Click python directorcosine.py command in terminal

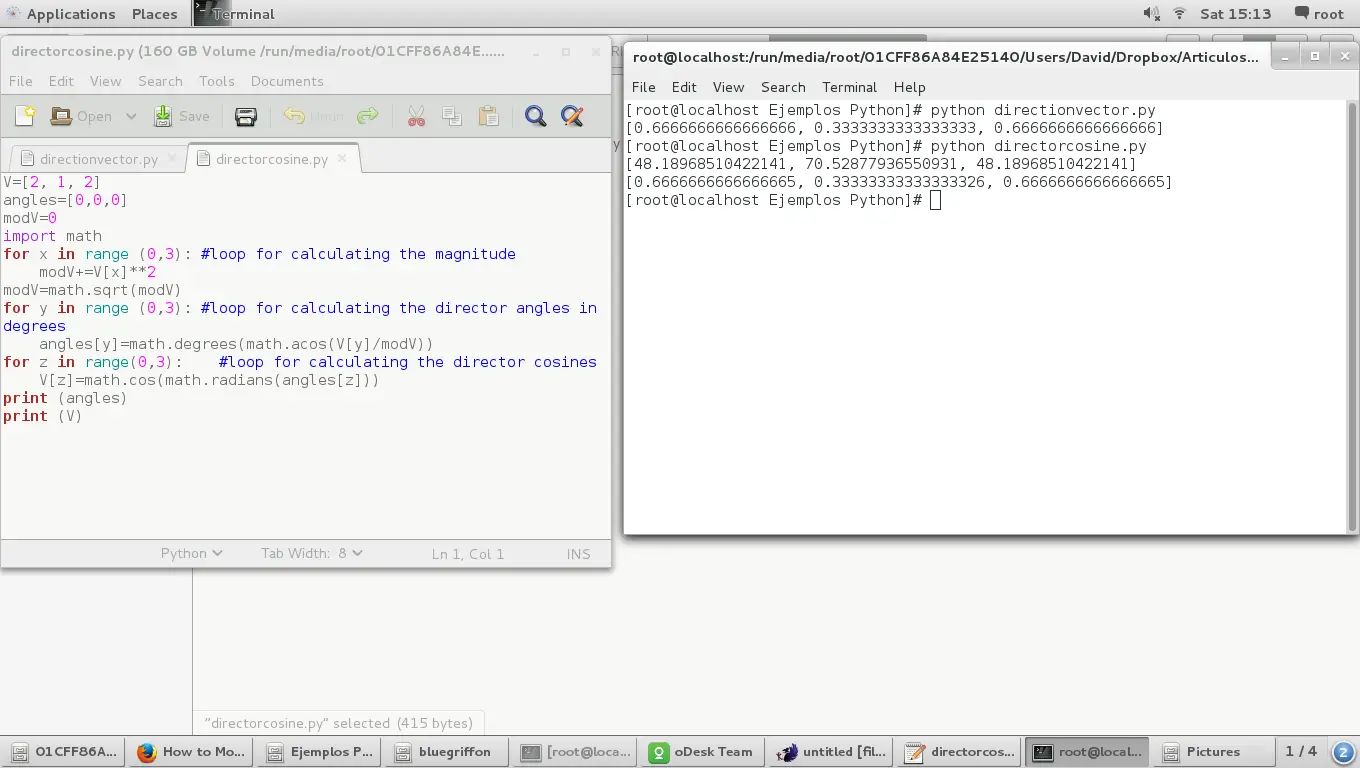(1038, 146)
